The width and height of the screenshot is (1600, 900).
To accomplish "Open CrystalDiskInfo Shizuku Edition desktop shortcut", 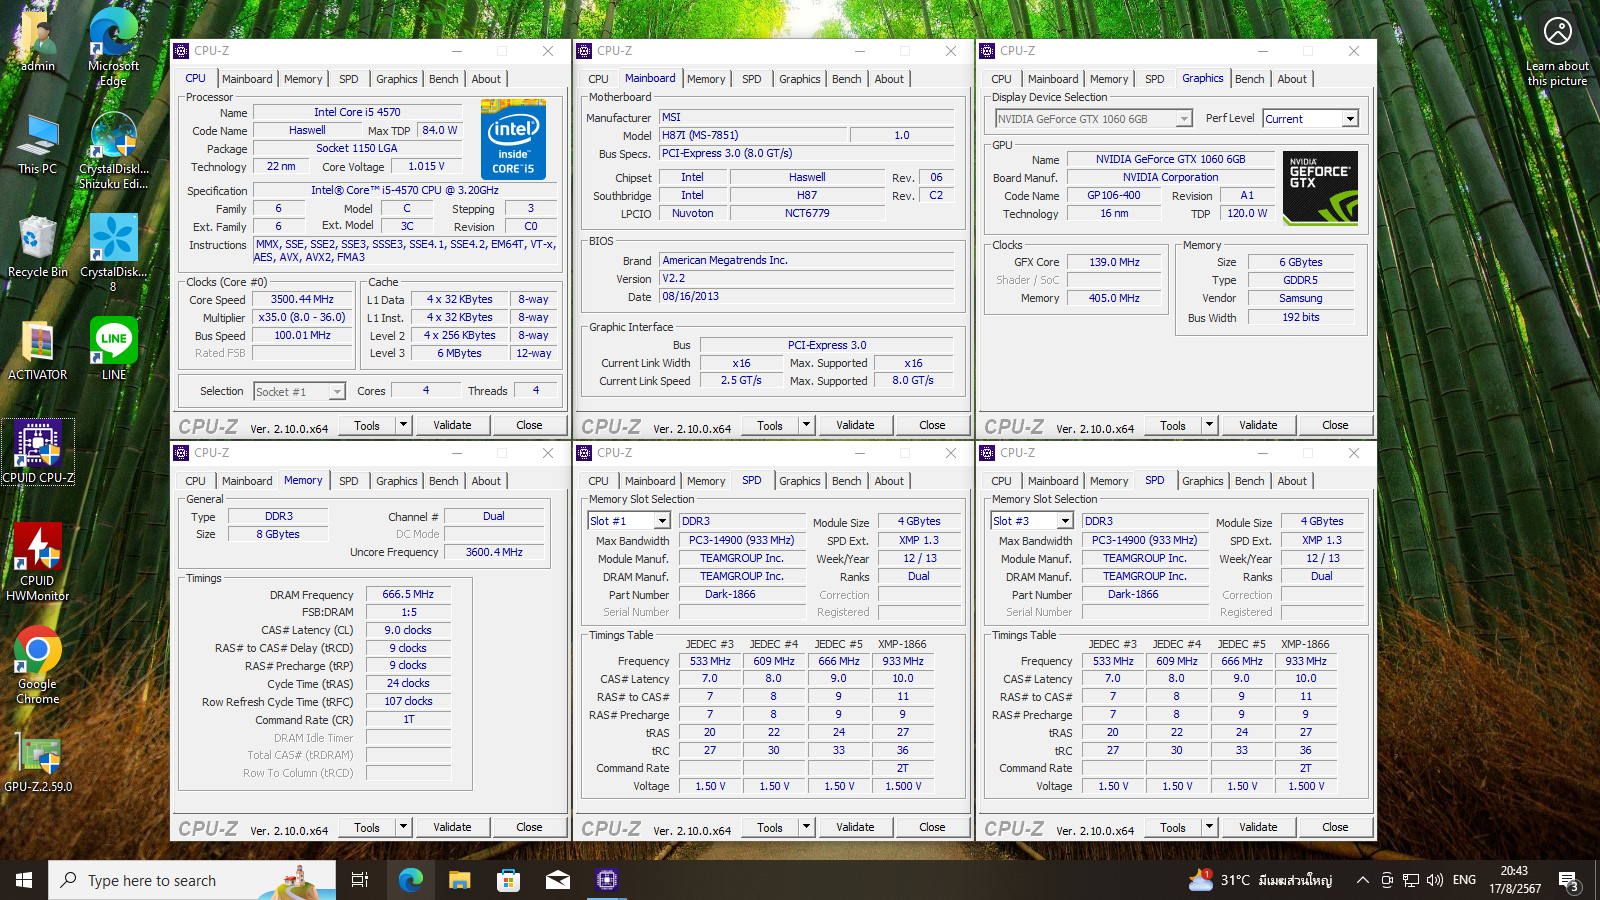I will tap(113, 150).
